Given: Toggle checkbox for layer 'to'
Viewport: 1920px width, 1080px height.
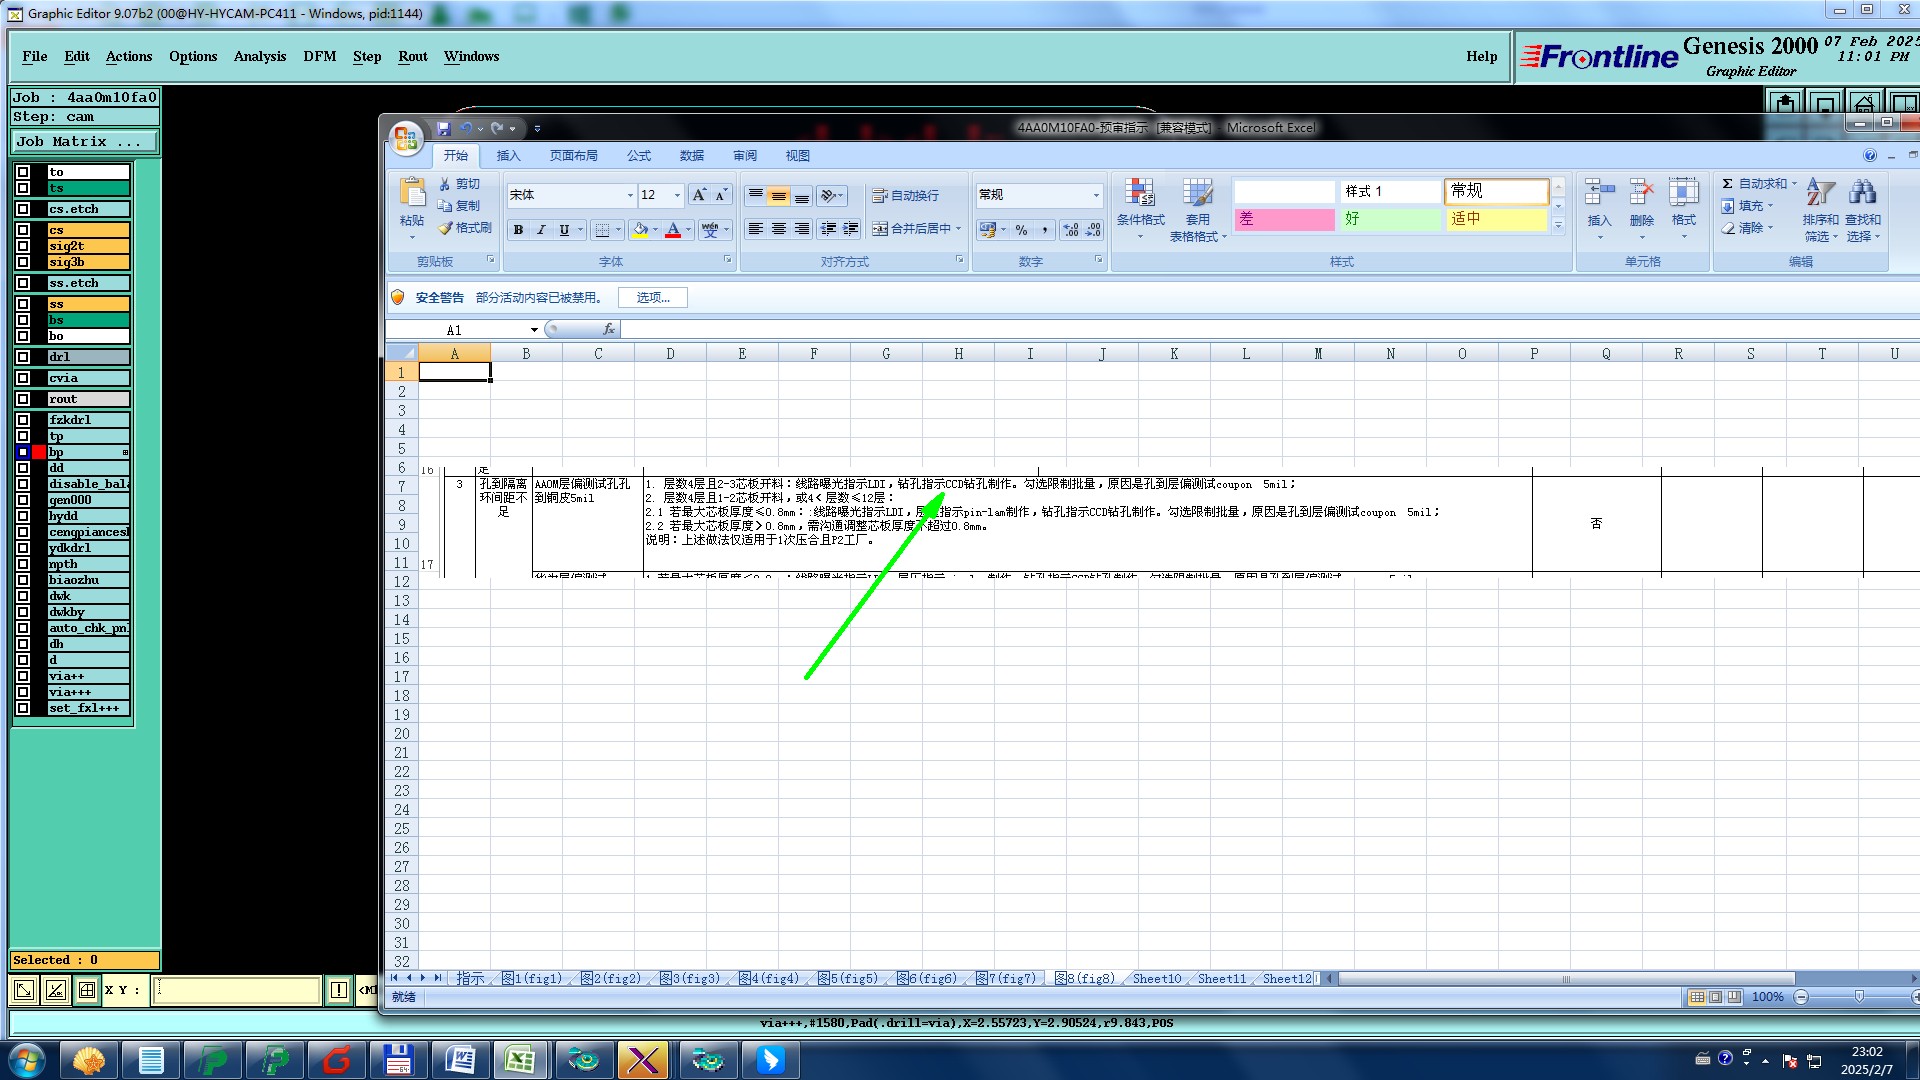Looking at the screenshot, I should pos(23,172).
